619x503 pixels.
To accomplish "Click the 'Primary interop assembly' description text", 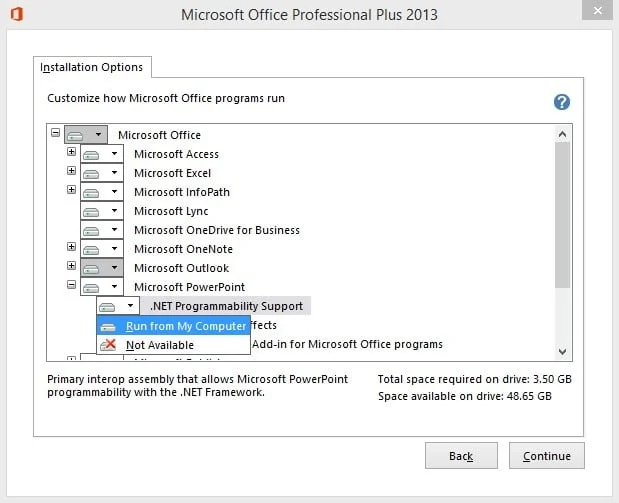I will coord(197,386).
